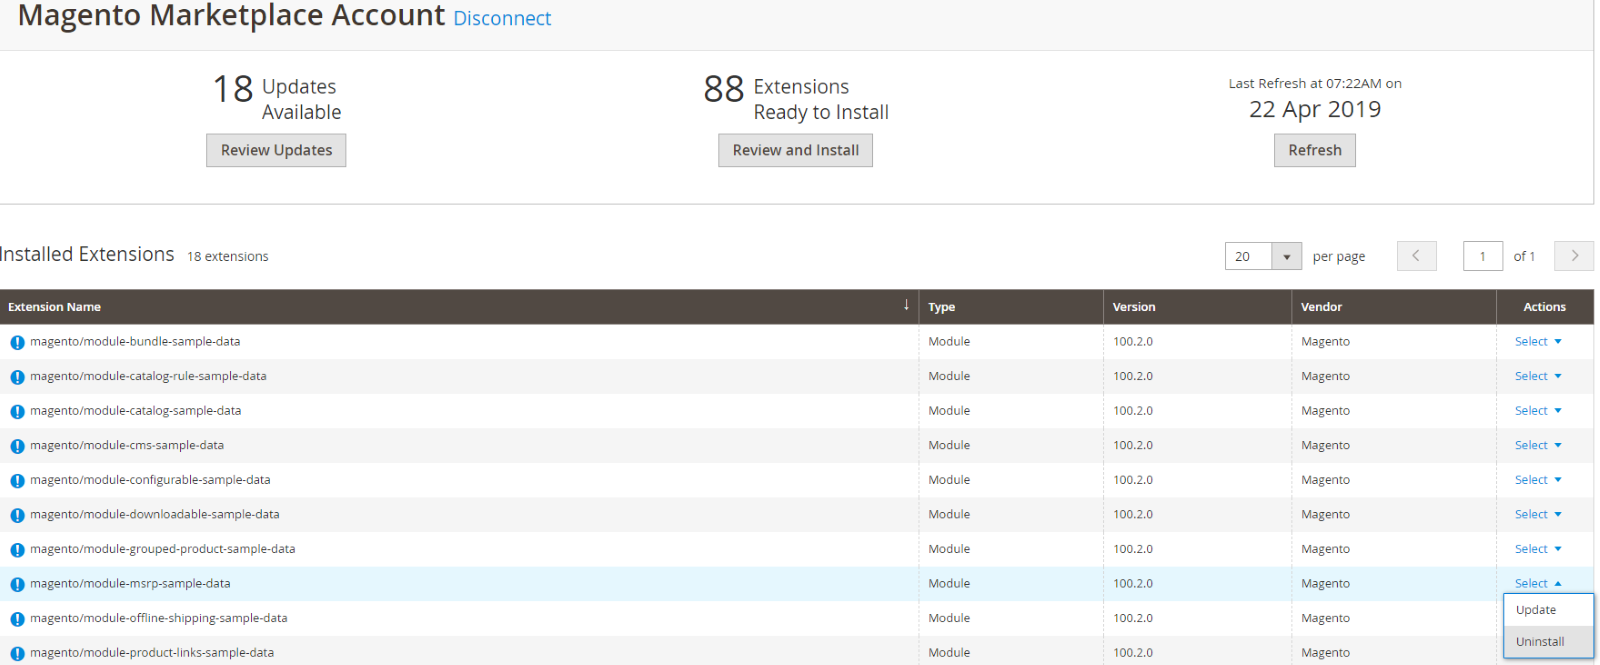Select the magento/module-offline-shipping-sample-data name
Screen dimensions: 1600x665
[x=159, y=618]
